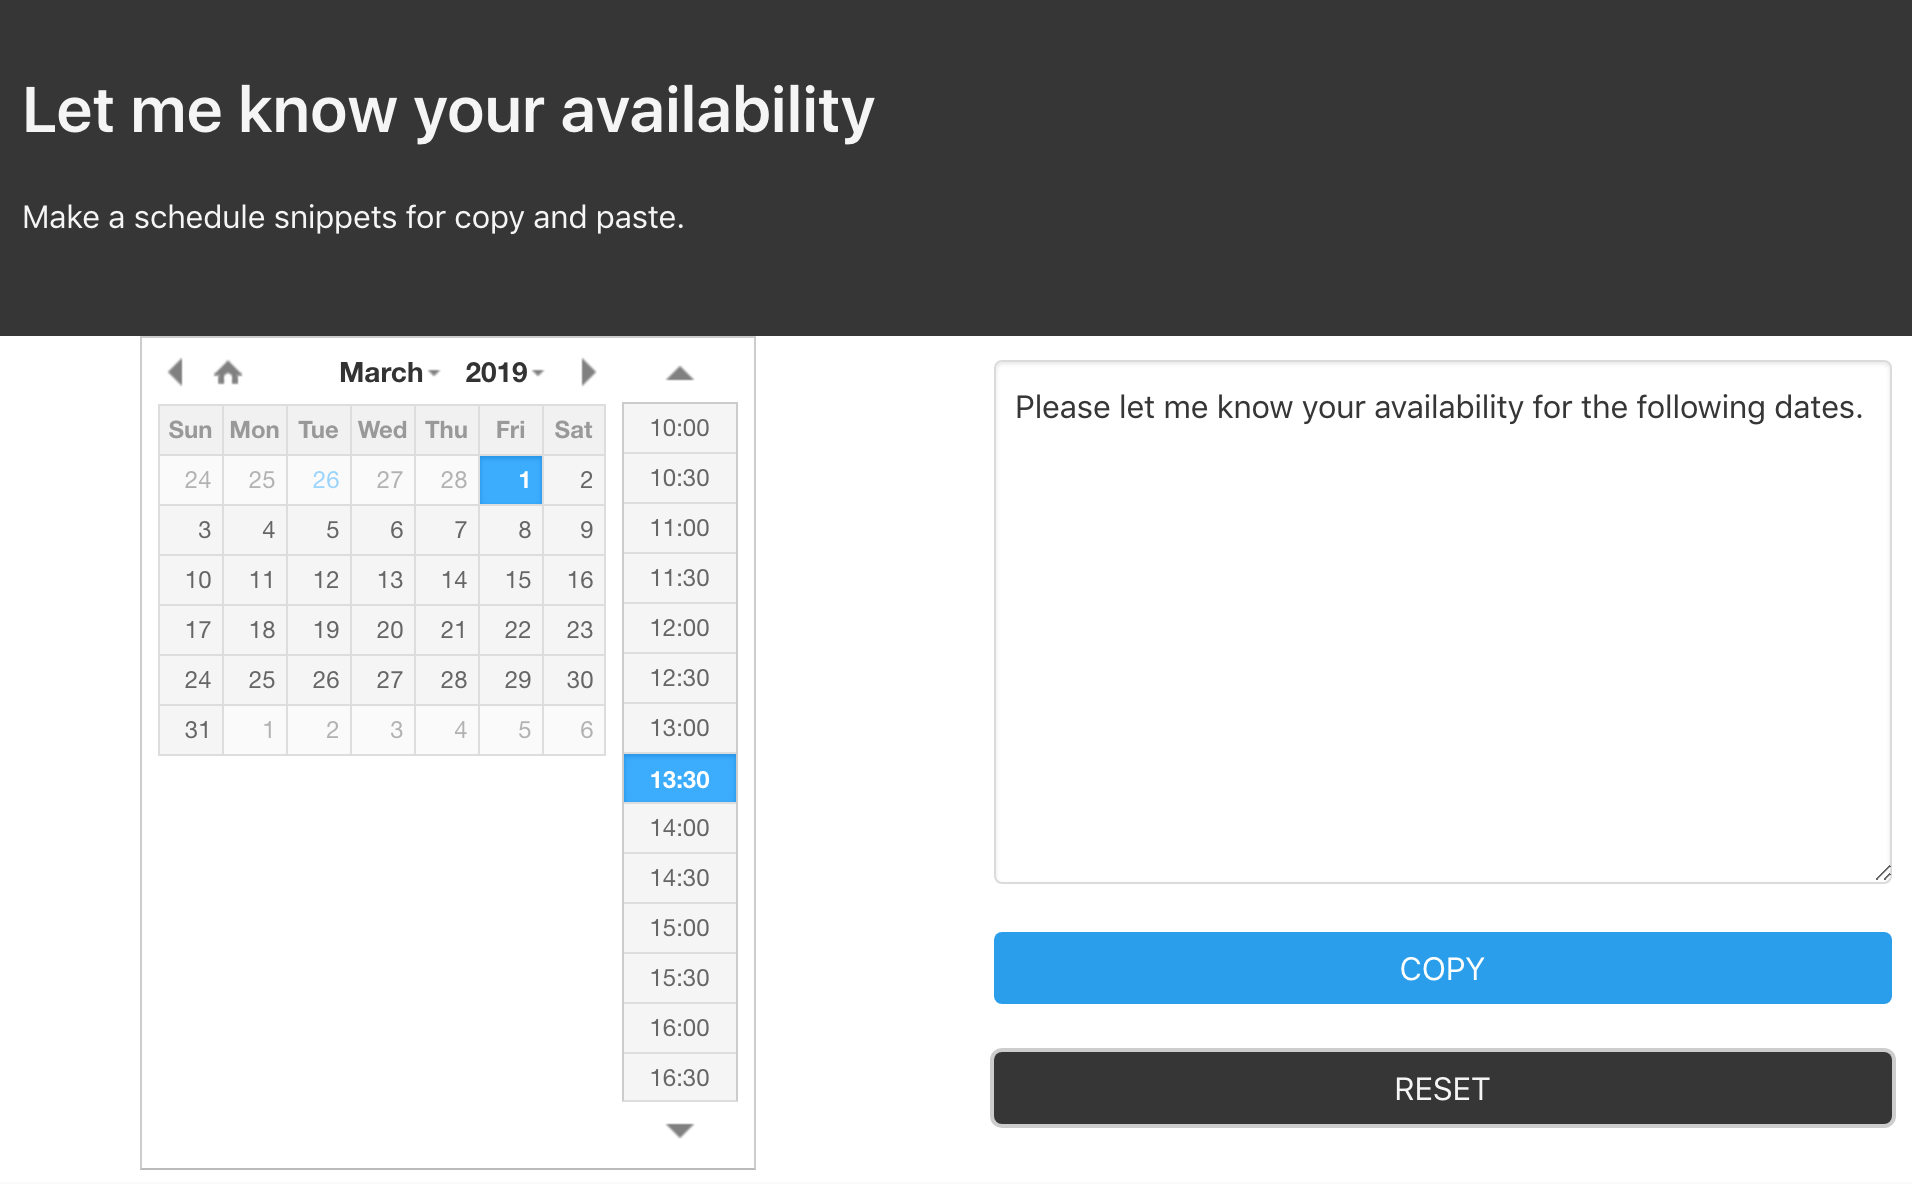1912x1184 pixels.
Task: Select the 14:30 time slot
Action: [x=679, y=877]
